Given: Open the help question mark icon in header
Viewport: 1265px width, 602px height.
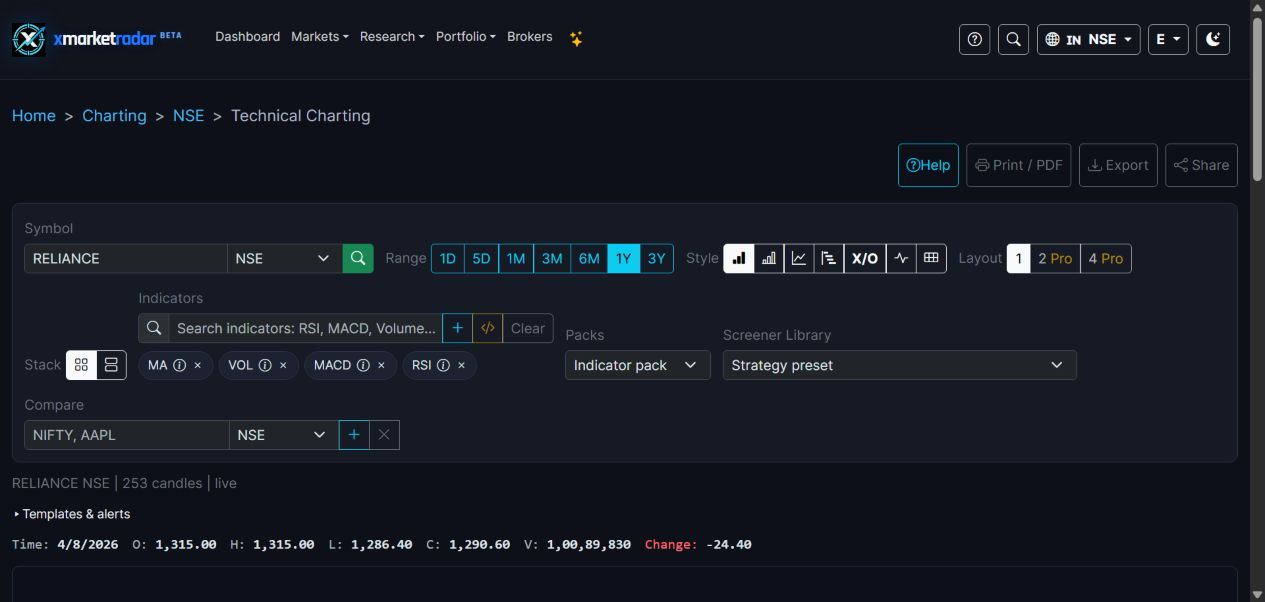Looking at the screenshot, I should [x=974, y=39].
